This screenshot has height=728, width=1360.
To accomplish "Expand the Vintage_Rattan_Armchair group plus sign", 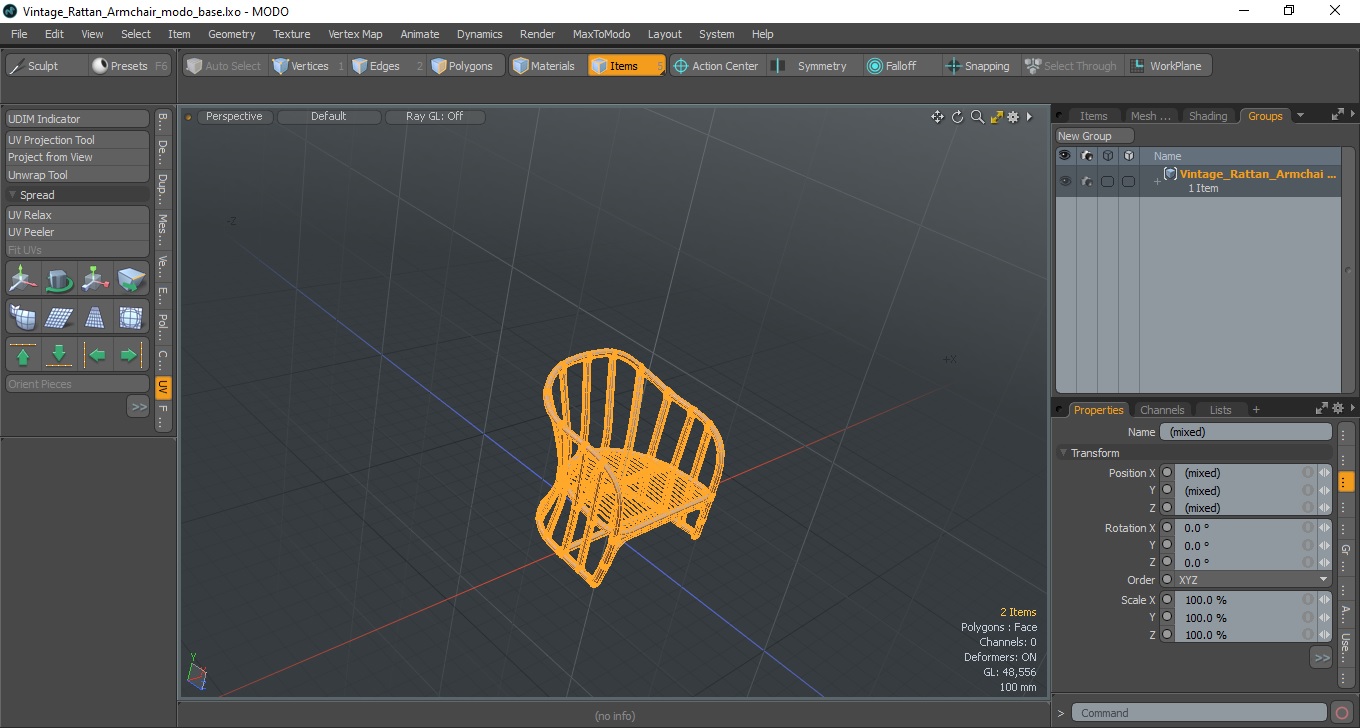I will [1157, 182].
